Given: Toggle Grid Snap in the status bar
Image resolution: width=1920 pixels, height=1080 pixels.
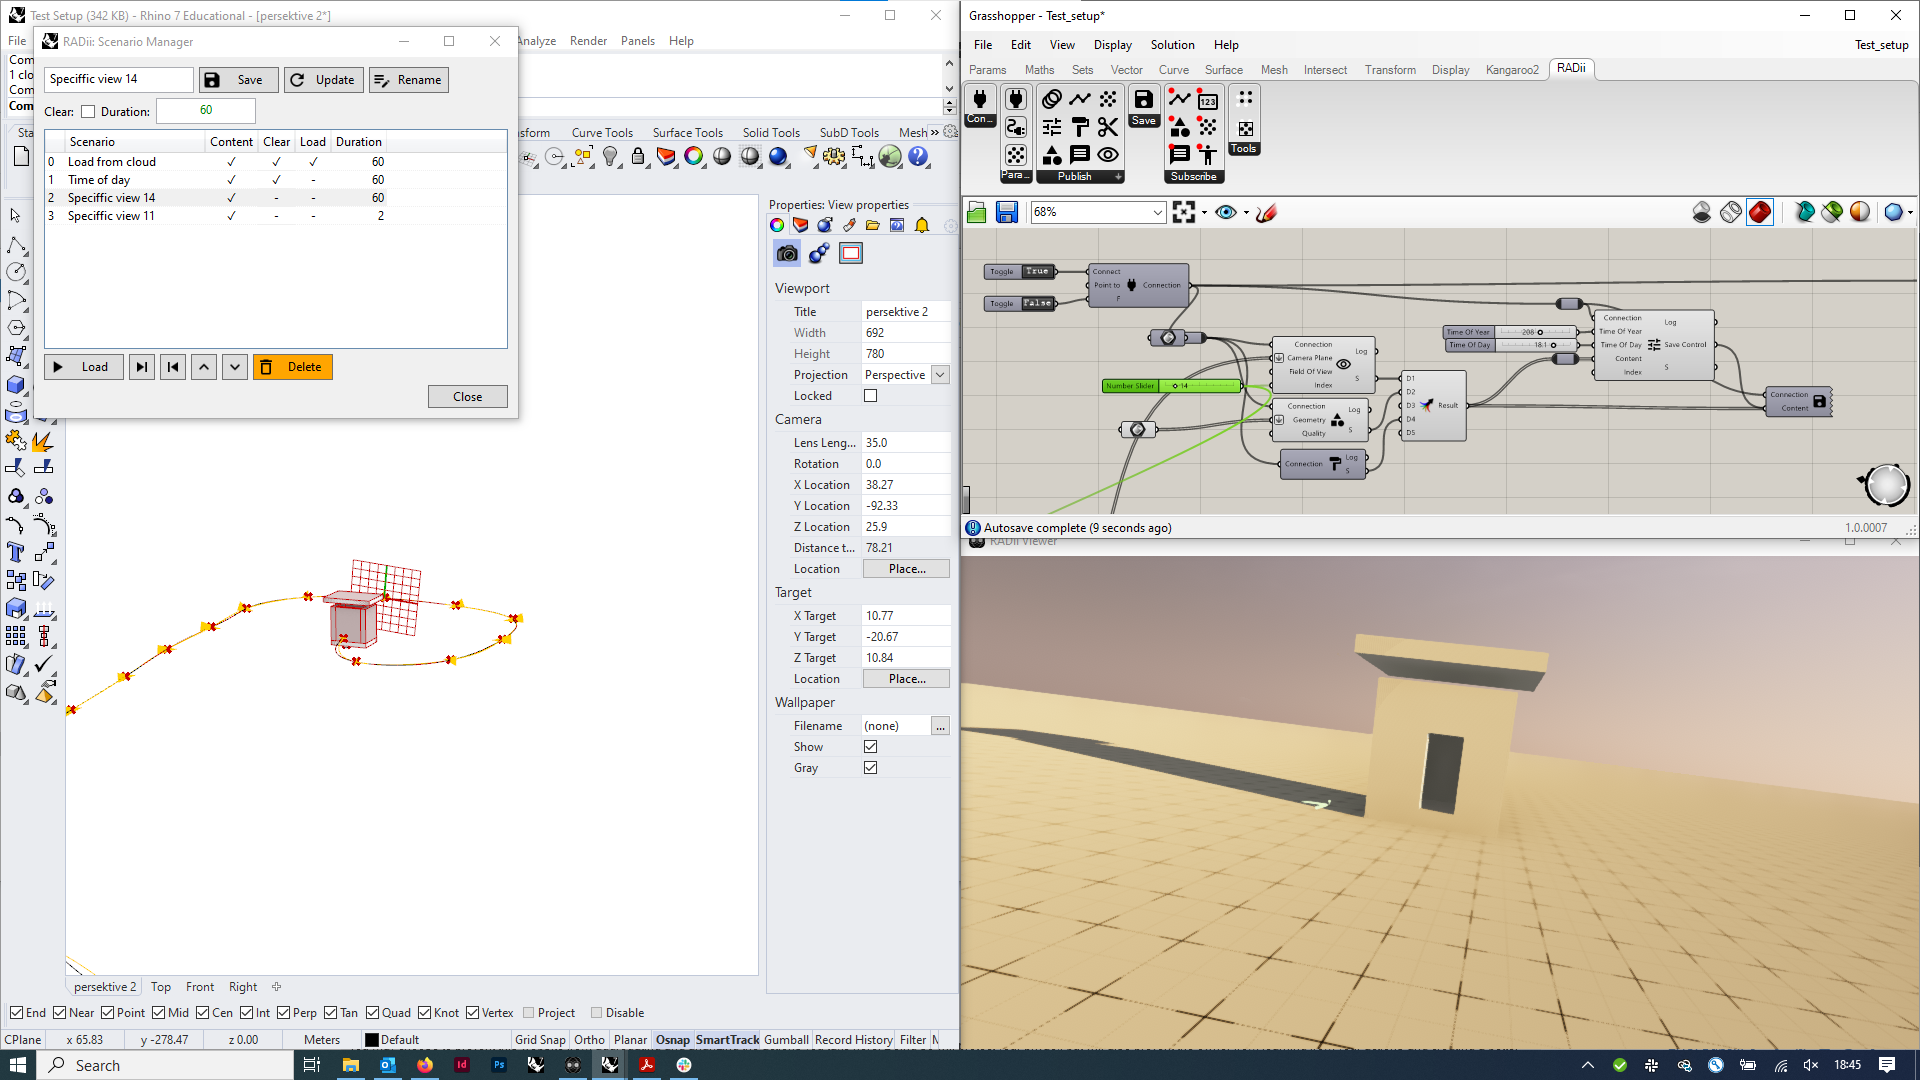Looking at the screenshot, I should tap(540, 1040).
